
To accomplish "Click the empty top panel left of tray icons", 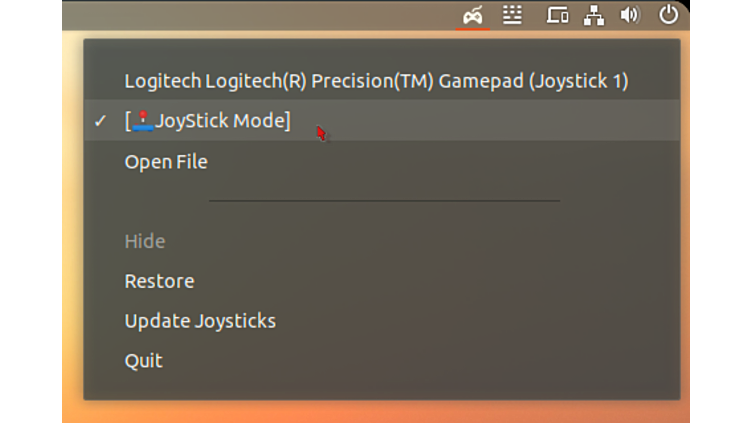I will coord(250,15).
